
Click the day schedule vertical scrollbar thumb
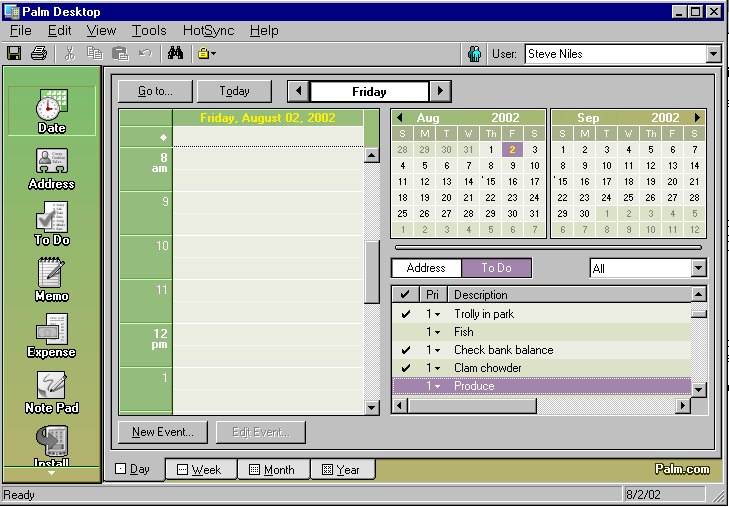click(x=371, y=272)
